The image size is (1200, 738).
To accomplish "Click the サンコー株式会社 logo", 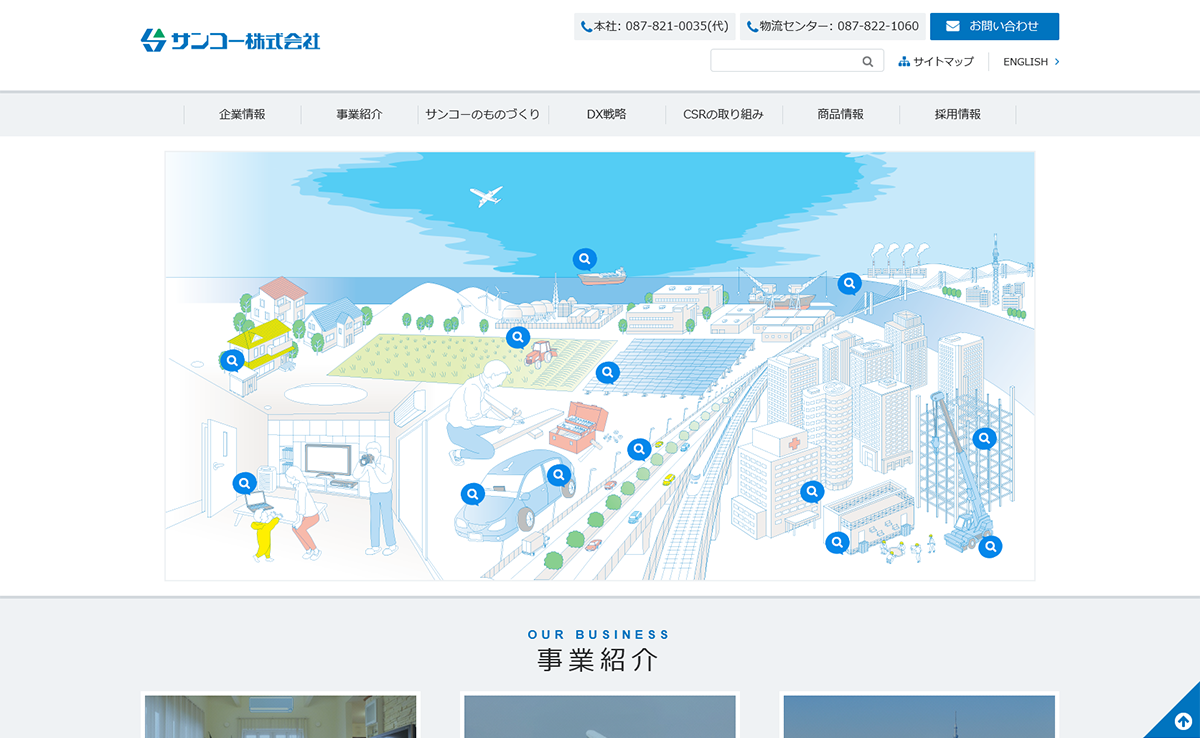I will coord(231,41).
